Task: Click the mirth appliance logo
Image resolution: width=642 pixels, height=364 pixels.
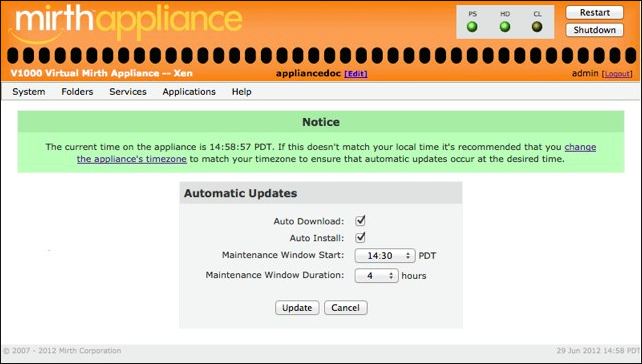Action: click(125, 23)
